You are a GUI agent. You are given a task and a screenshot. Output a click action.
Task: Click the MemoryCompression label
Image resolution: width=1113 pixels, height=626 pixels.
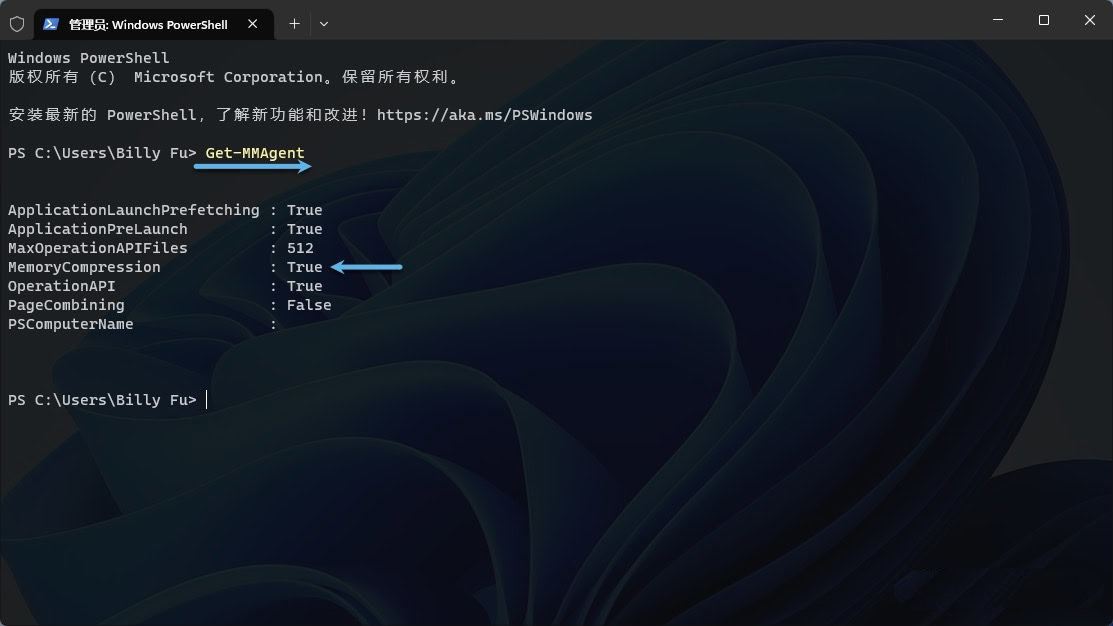pyautogui.click(x=84, y=267)
